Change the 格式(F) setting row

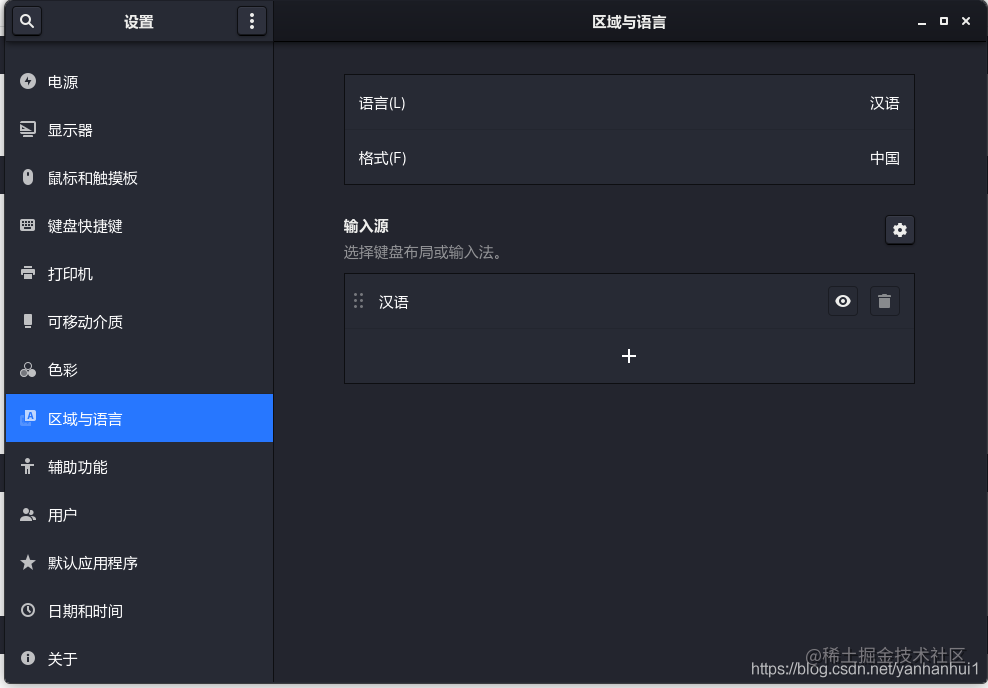tap(629, 158)
